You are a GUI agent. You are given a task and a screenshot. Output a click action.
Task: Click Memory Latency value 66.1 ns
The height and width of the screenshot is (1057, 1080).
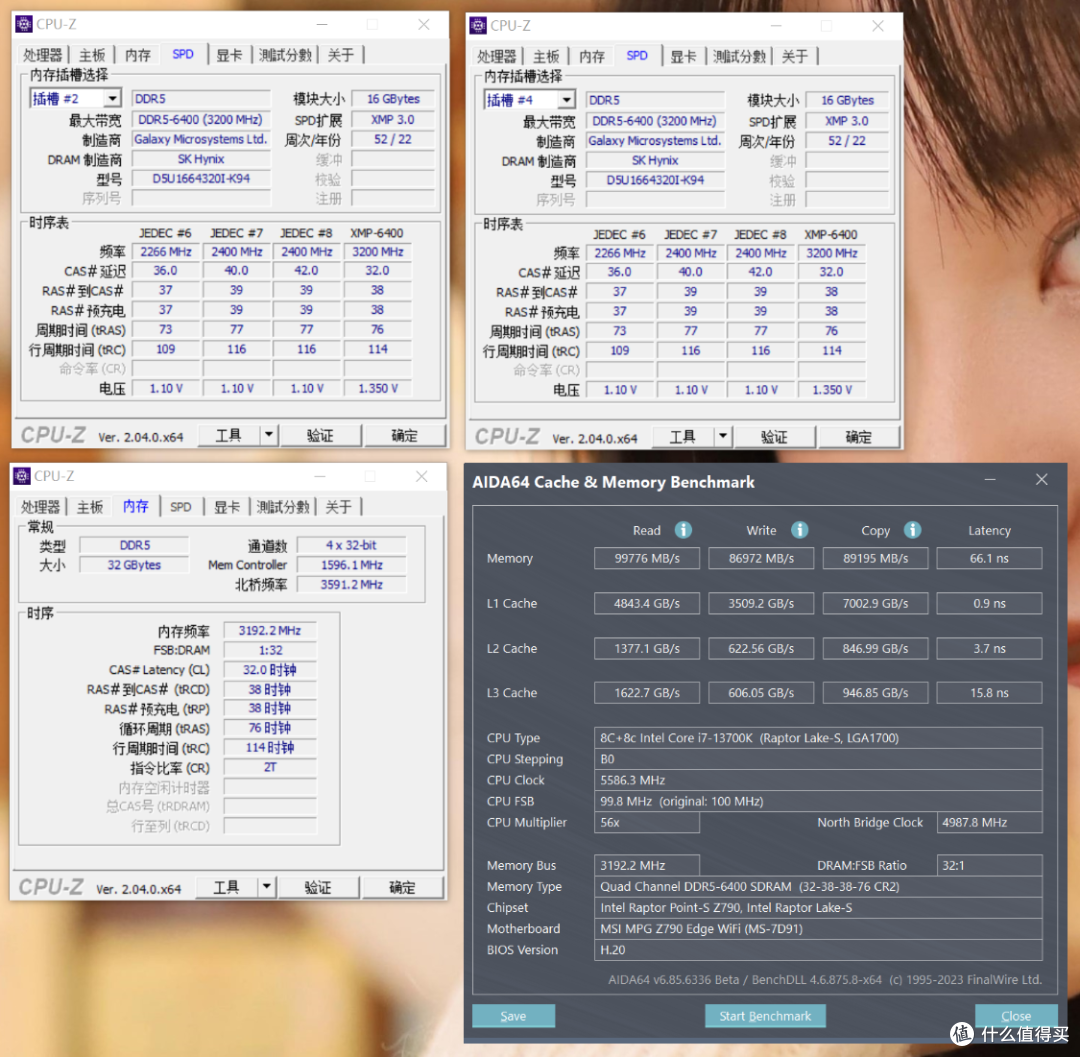click(x=989, y=558)
